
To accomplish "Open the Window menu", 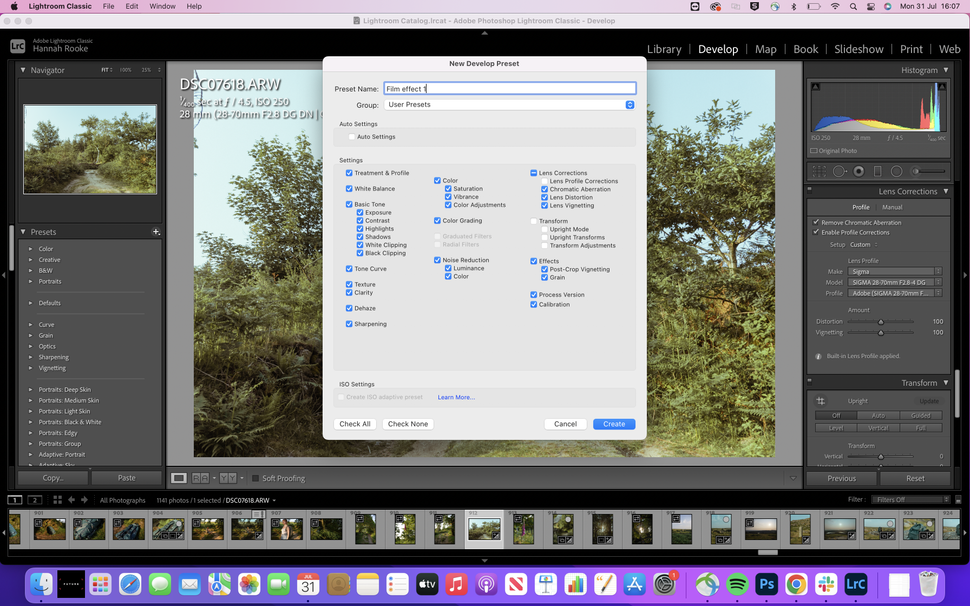I will pos(162,6).
